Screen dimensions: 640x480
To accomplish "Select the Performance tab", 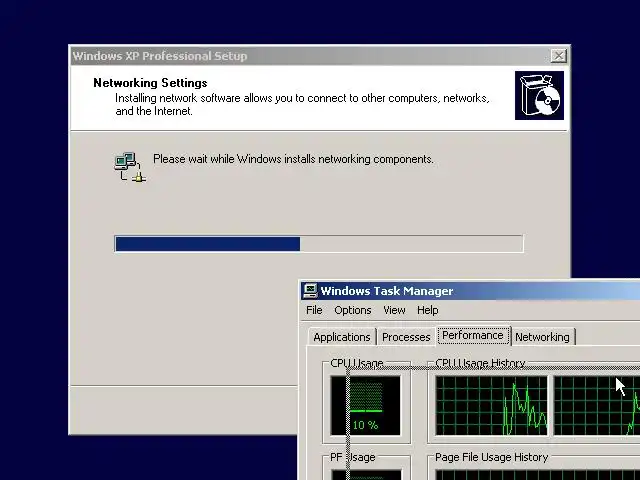I will pyautogui.click(x=473, y=336).
